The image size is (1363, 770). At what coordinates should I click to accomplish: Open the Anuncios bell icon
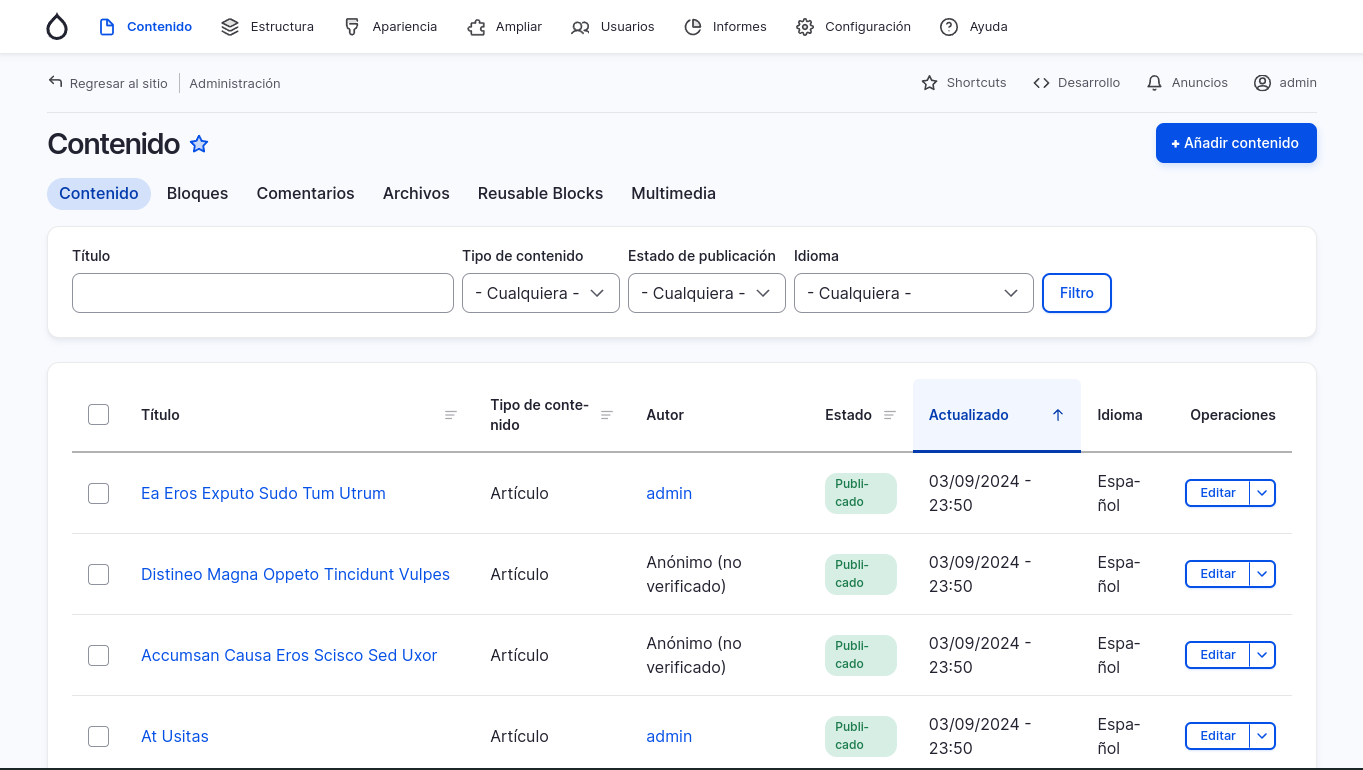[x=1155, y=83]
